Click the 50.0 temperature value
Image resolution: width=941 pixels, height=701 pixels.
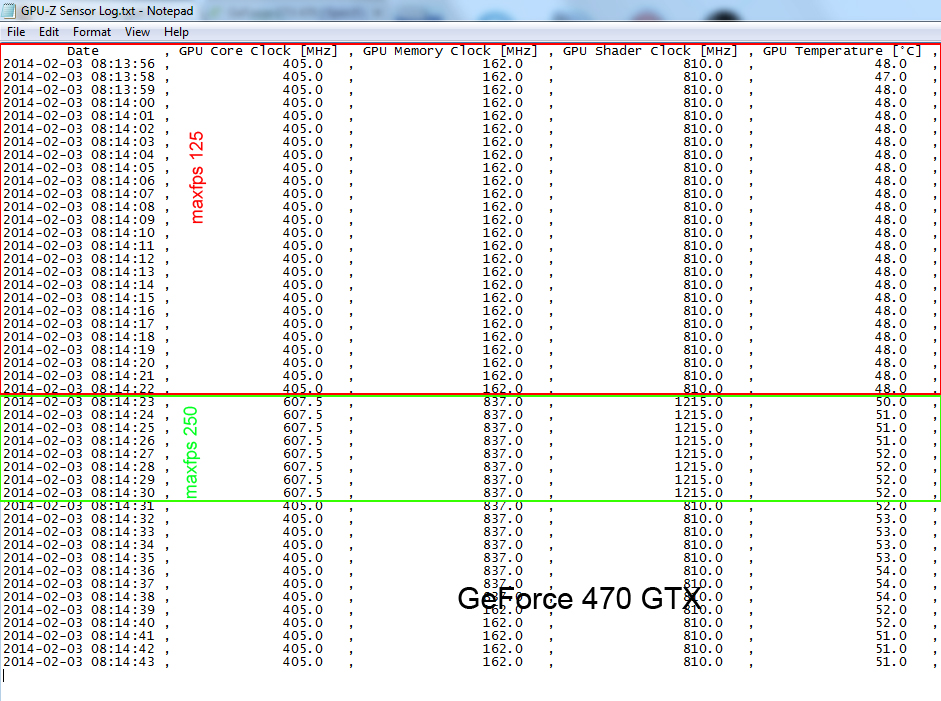[890, 401]
